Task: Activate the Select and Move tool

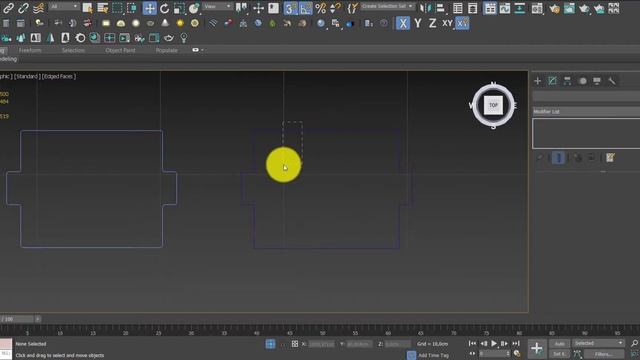Action: [x=149, y=8]
